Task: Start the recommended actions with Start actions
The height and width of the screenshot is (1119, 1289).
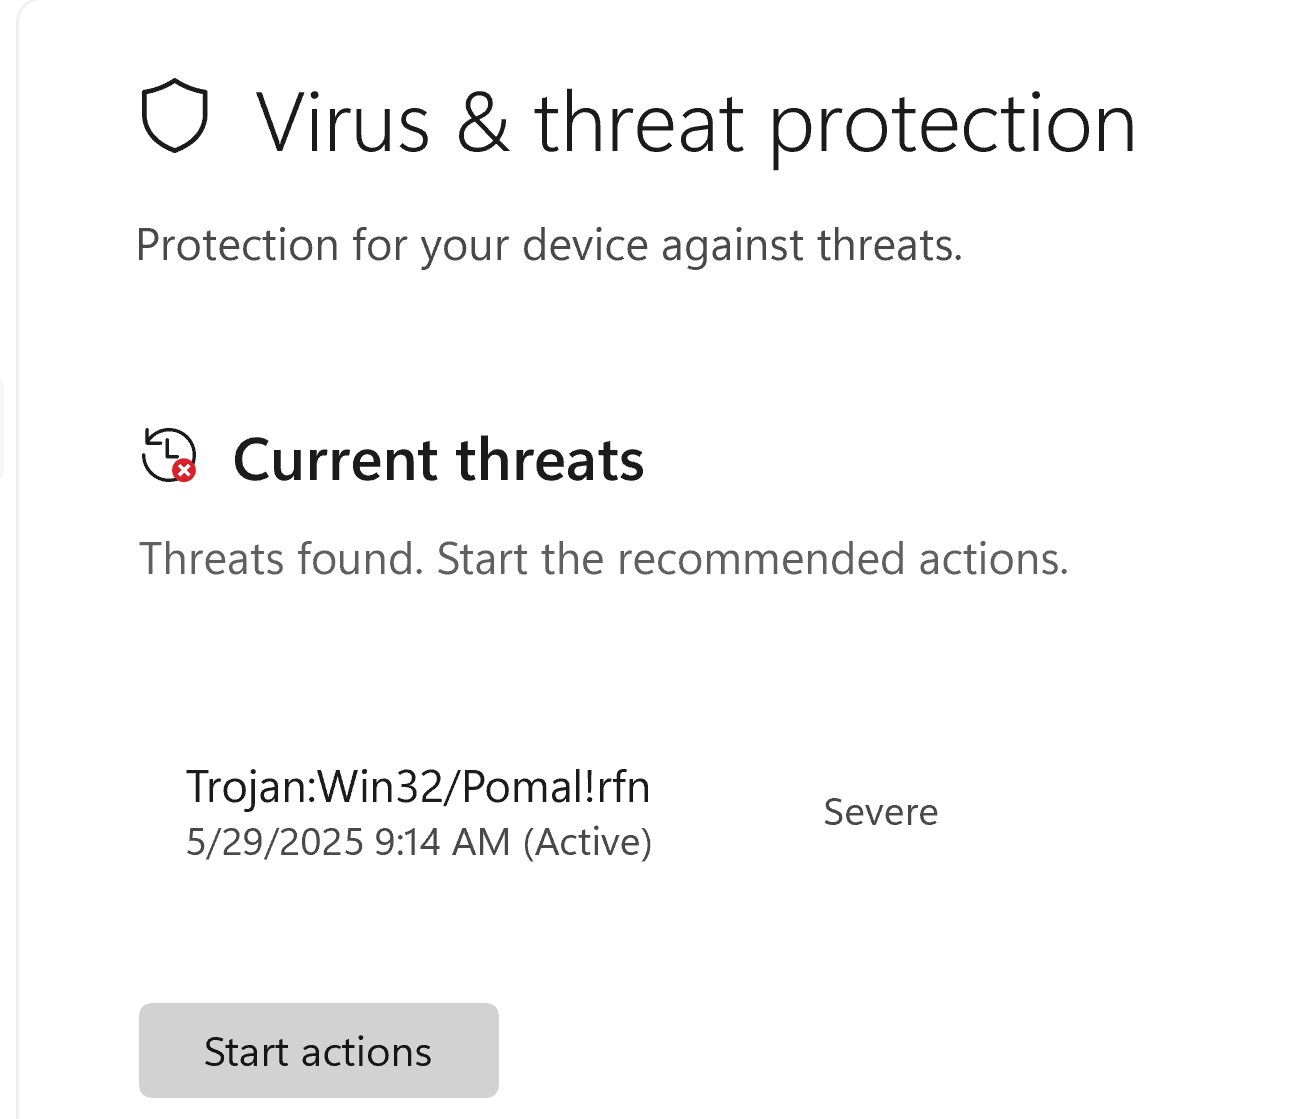Action: (318, 1050)
